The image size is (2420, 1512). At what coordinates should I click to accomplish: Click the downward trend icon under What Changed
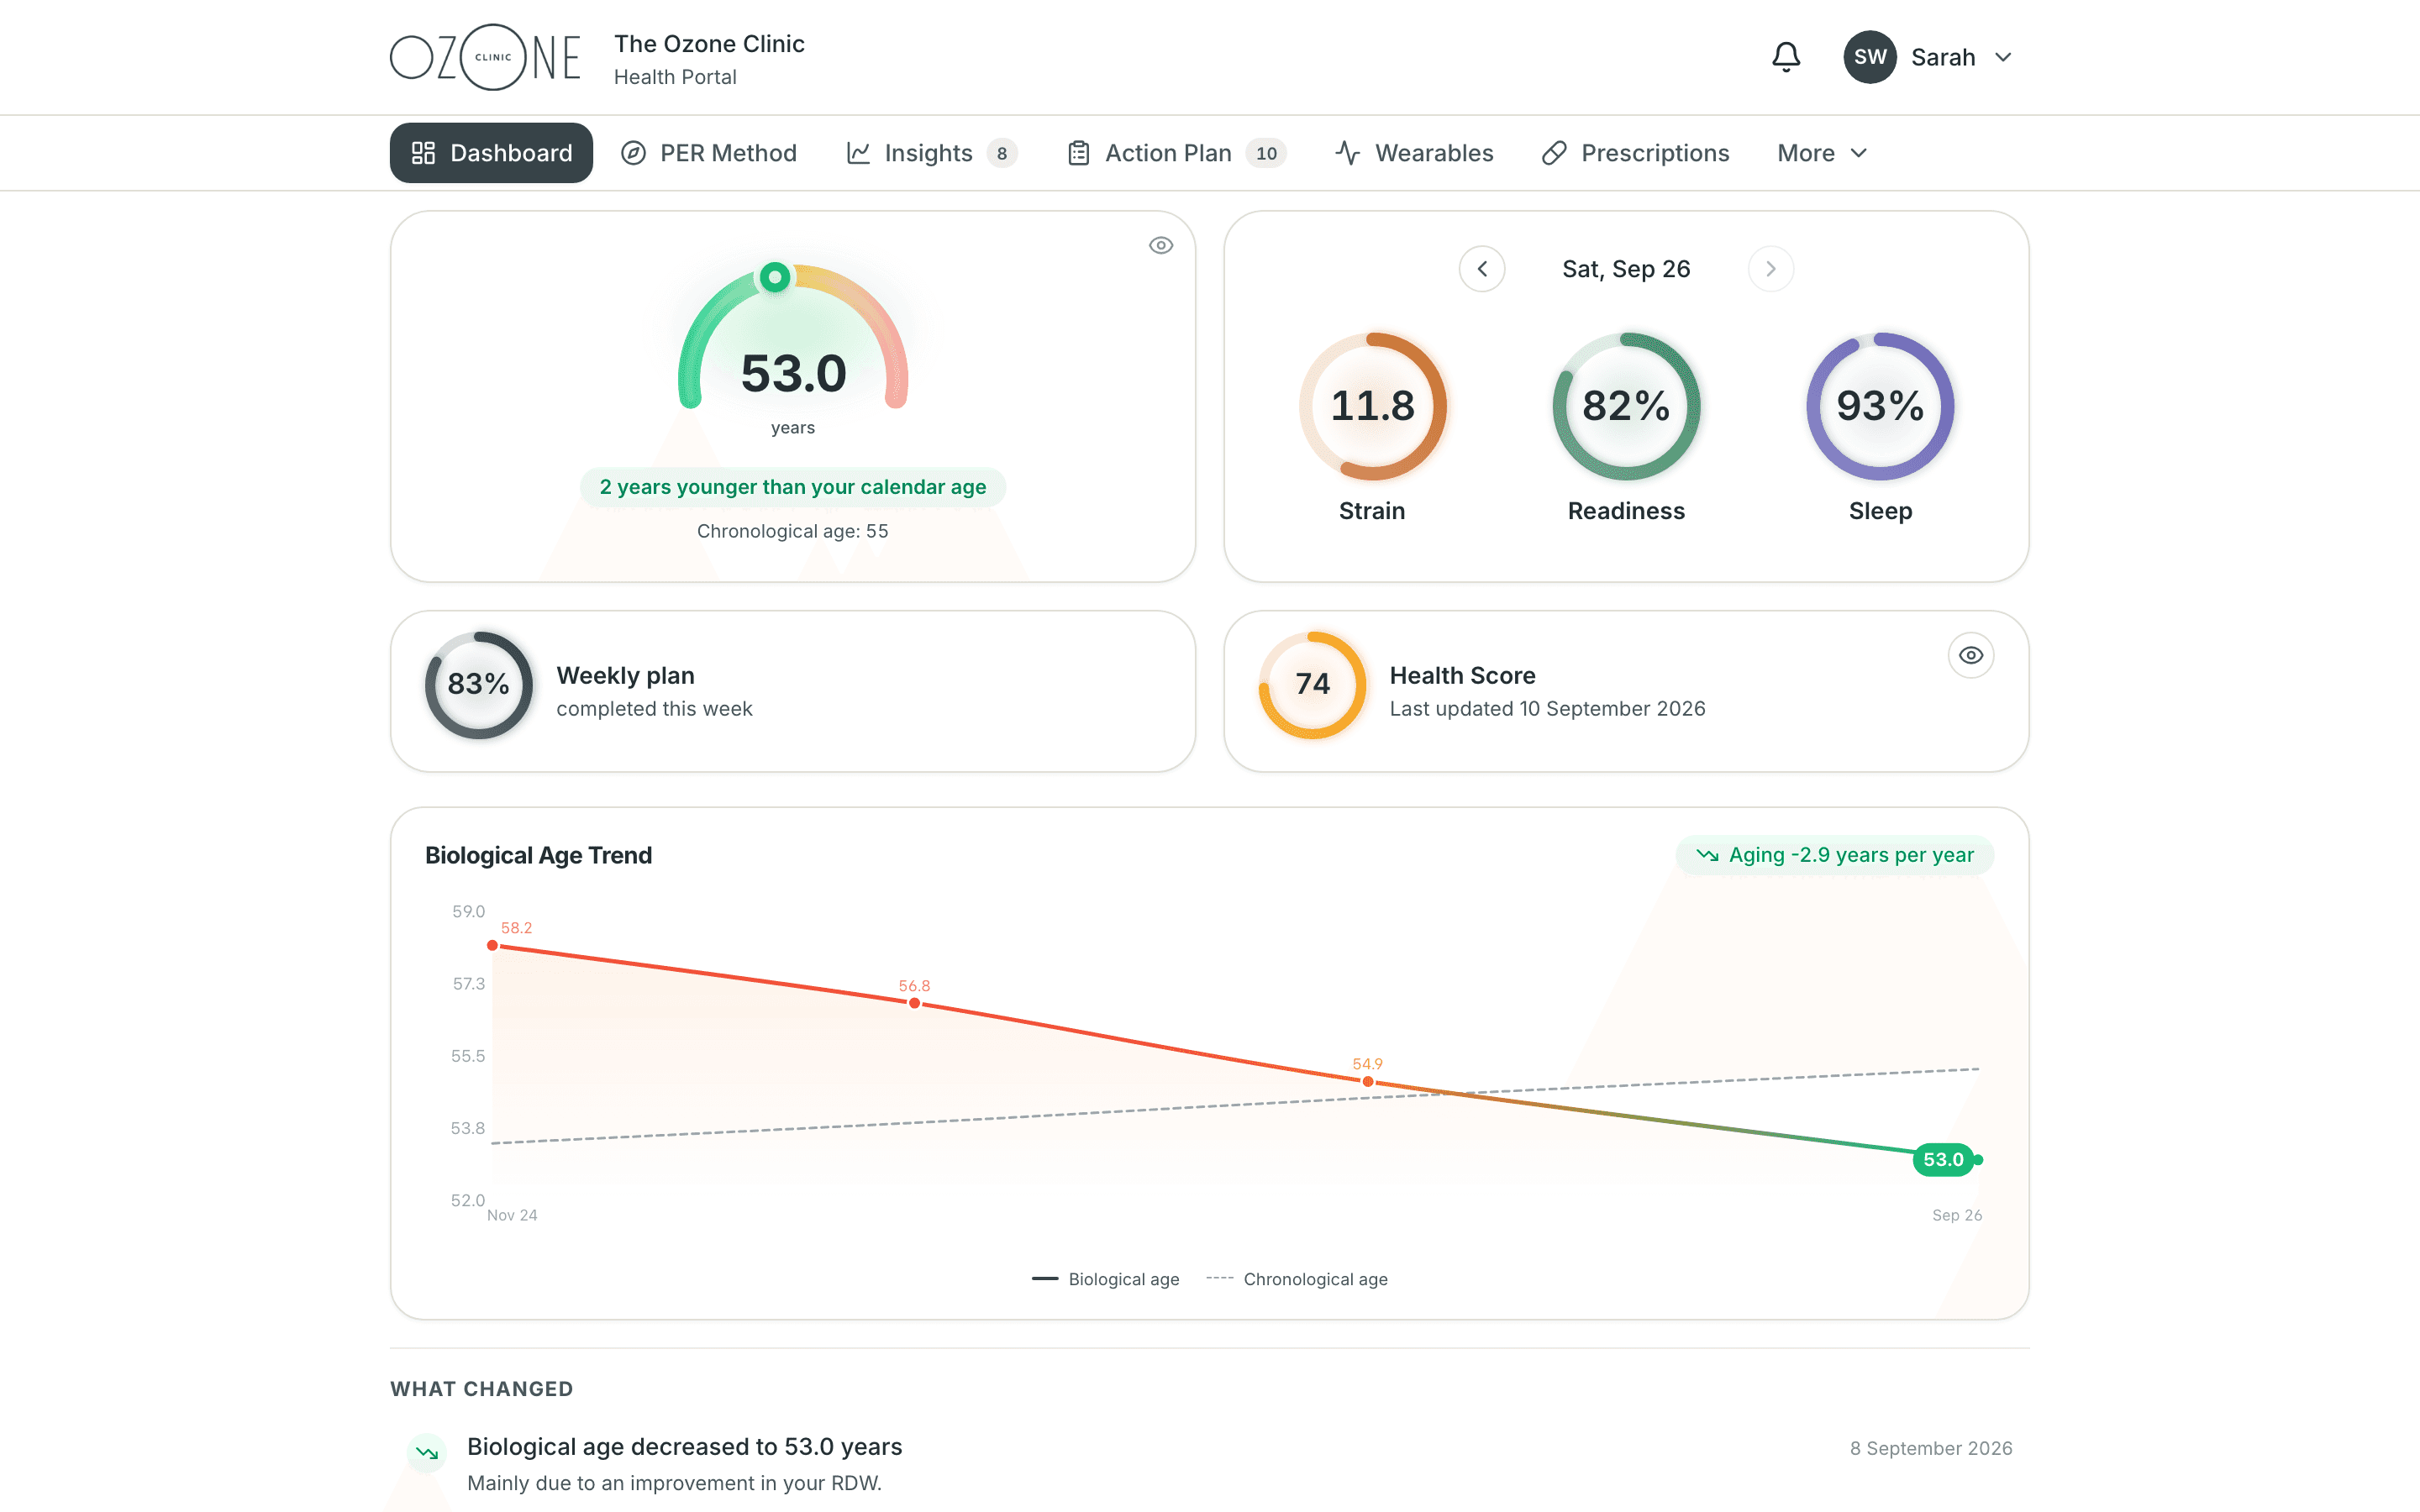pyautogui.click(x=427, y=1452)
